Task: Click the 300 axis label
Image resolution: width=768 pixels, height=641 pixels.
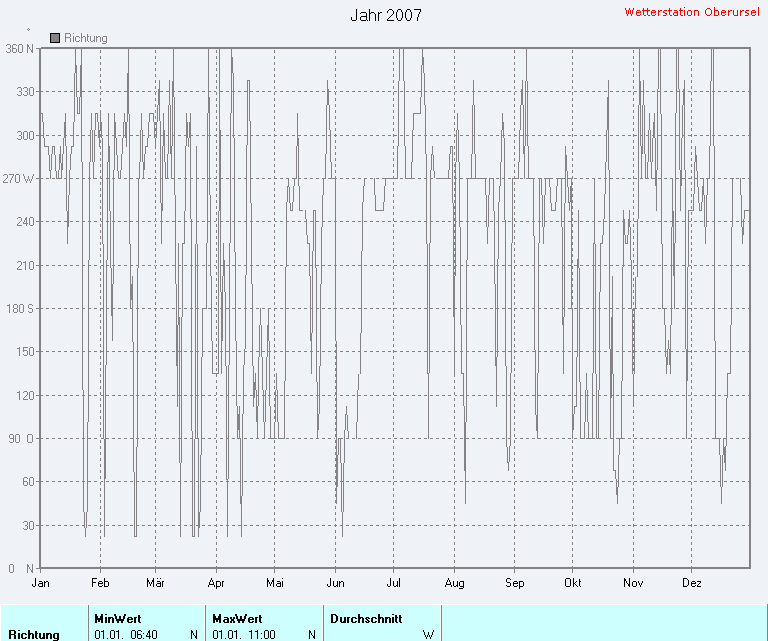Action: coord(25,135)
